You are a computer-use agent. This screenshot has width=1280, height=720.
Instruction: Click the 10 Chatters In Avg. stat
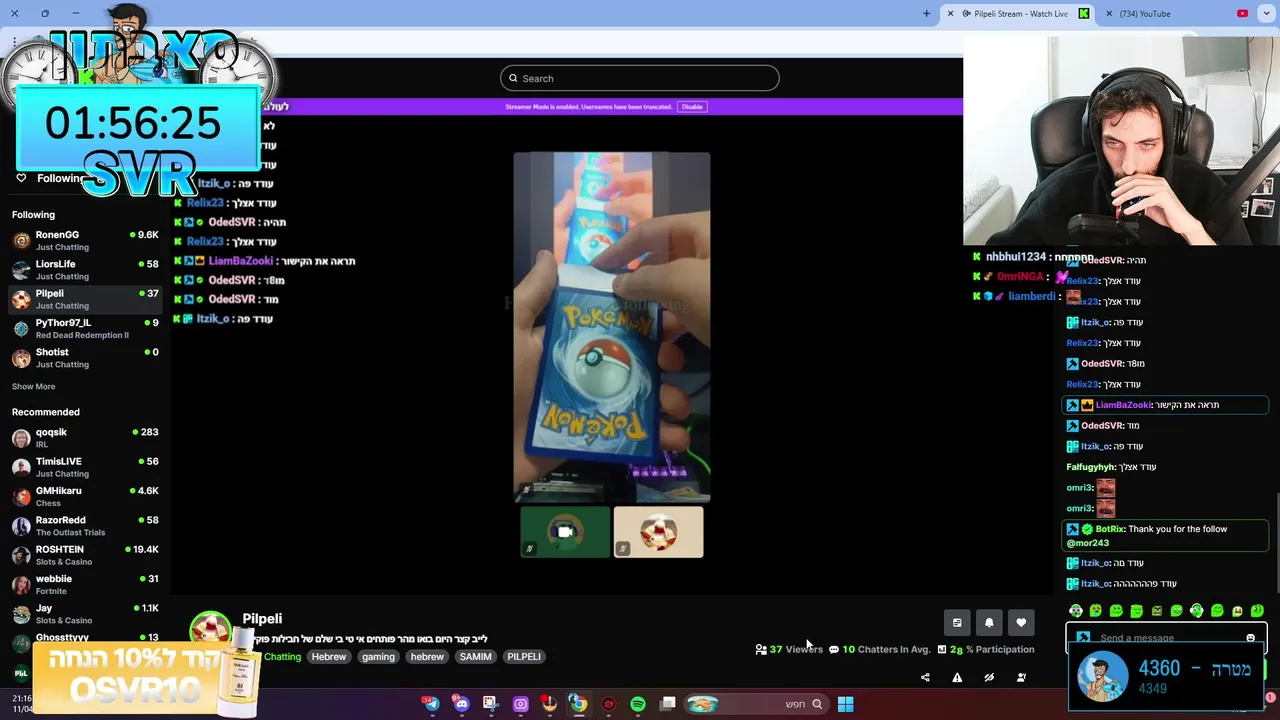click(x=879, y=649)
